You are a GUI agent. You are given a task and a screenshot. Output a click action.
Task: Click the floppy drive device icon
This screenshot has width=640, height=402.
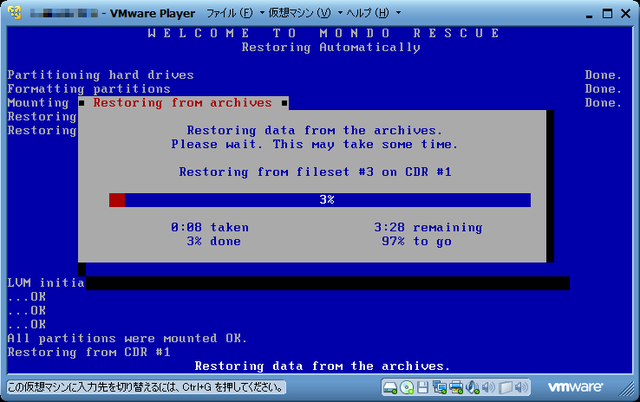(x=423, y=387)
